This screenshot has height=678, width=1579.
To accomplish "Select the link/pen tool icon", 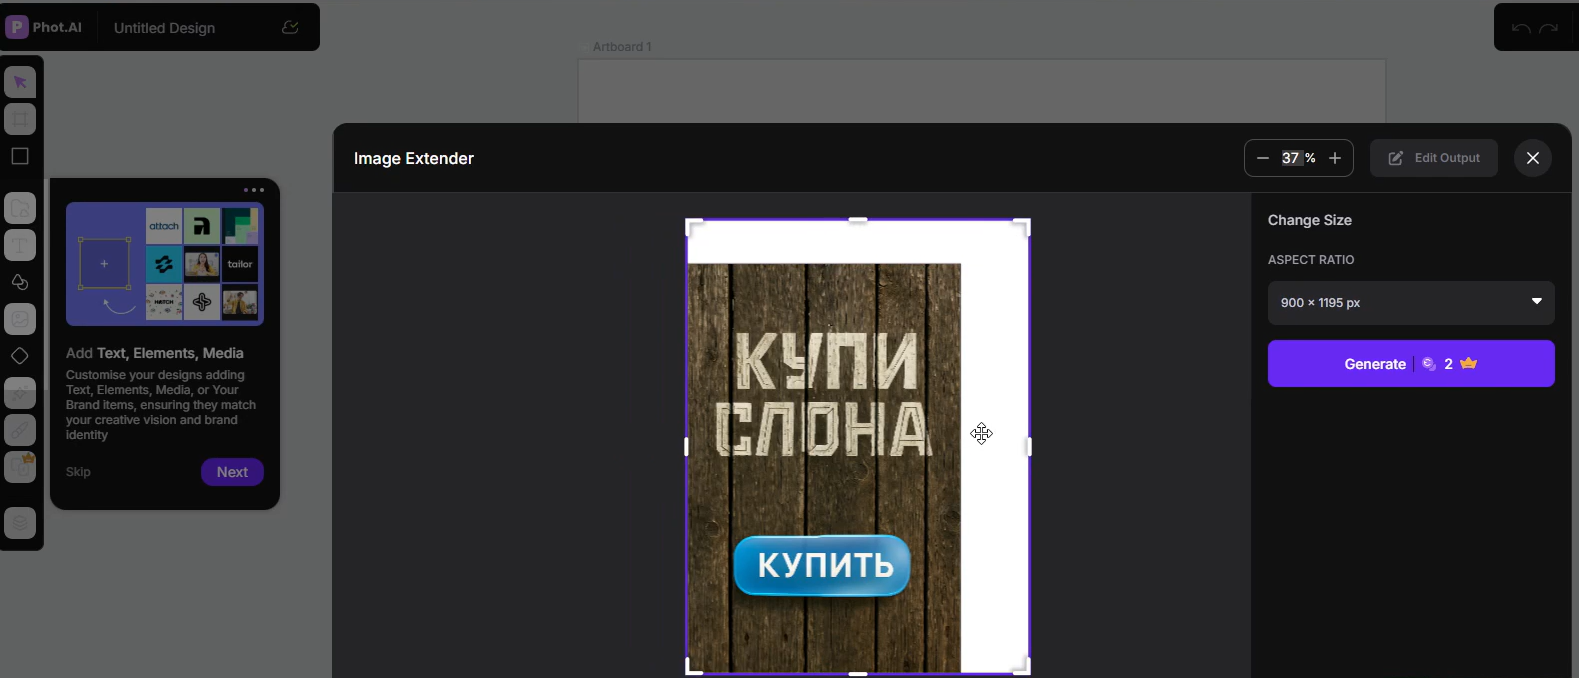I will 20,430.
